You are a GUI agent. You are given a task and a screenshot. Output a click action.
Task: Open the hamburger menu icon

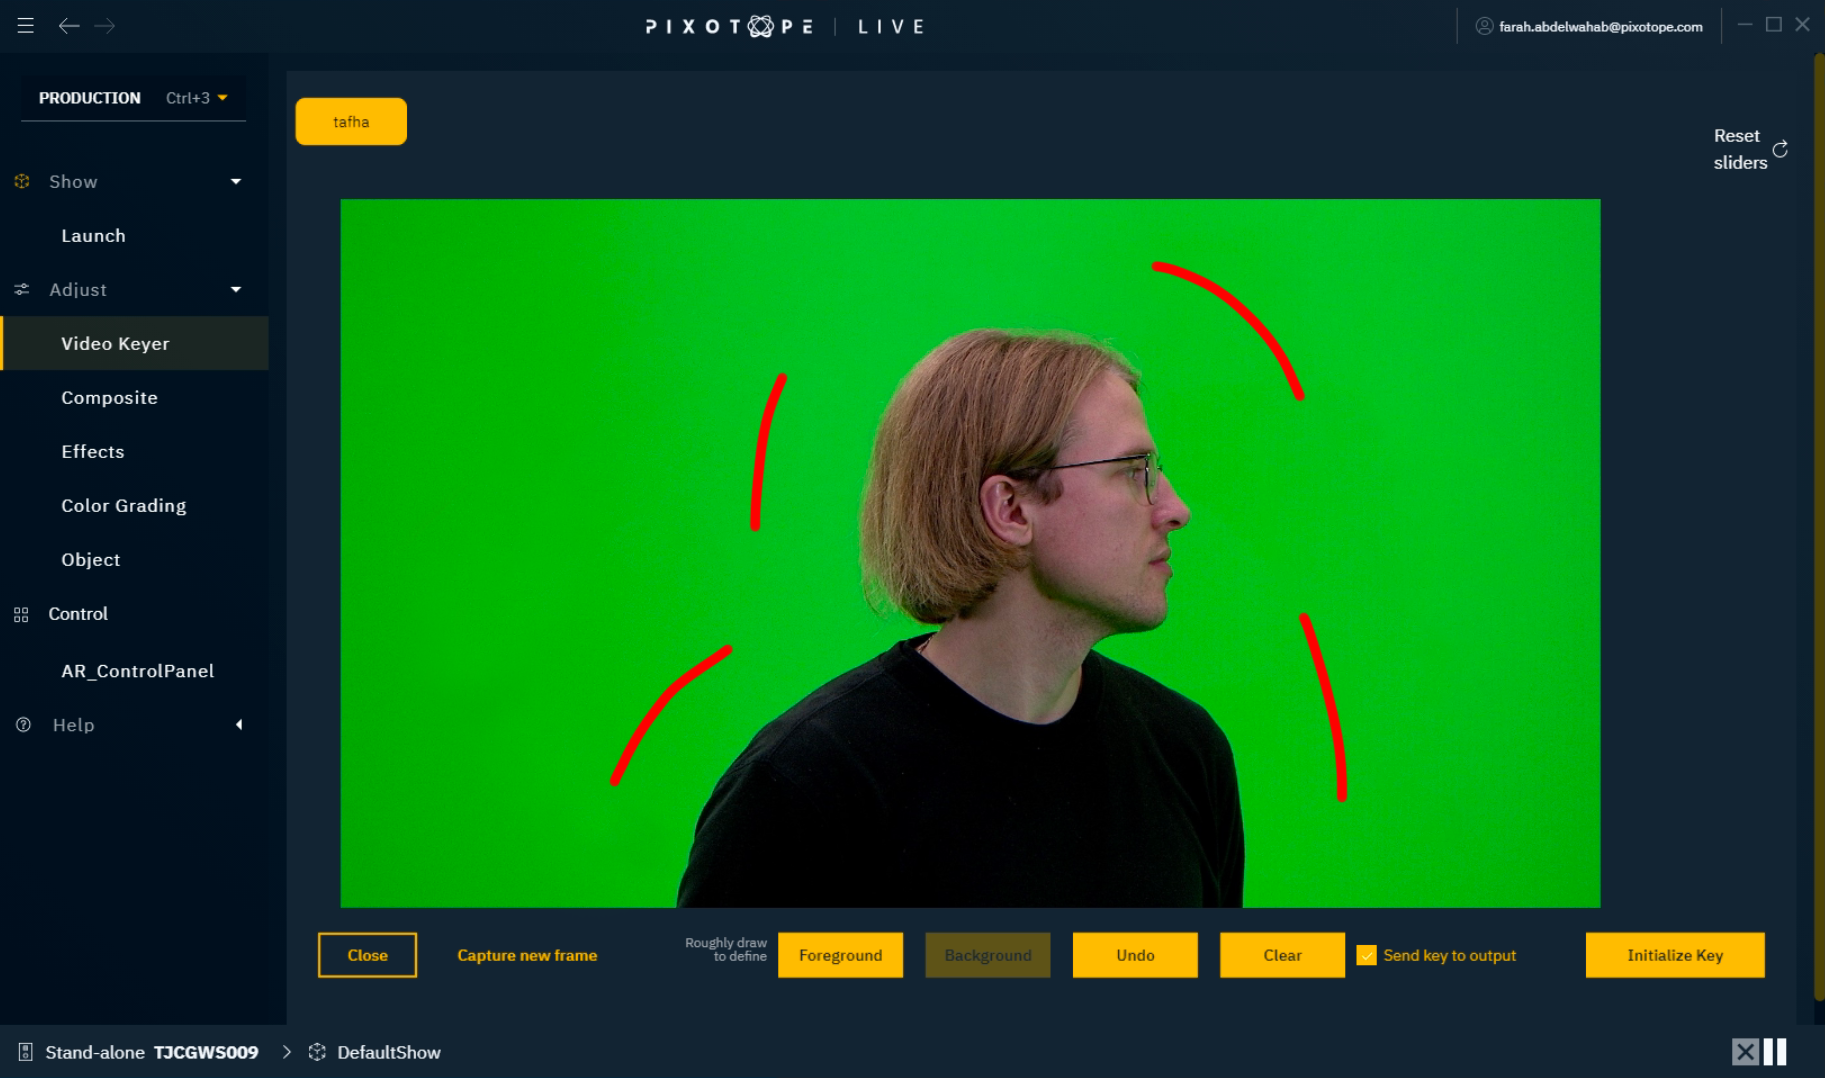pyautogui.click(x=25, y=26)
